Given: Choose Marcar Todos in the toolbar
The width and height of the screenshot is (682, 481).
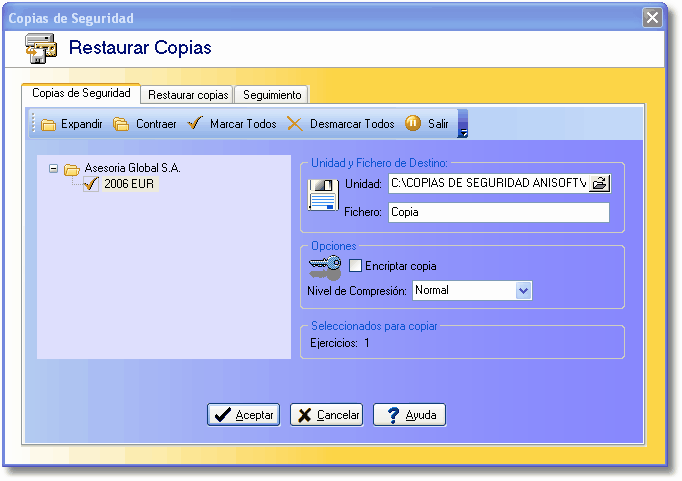Looking at the screenshot, I should click(243, 124).
